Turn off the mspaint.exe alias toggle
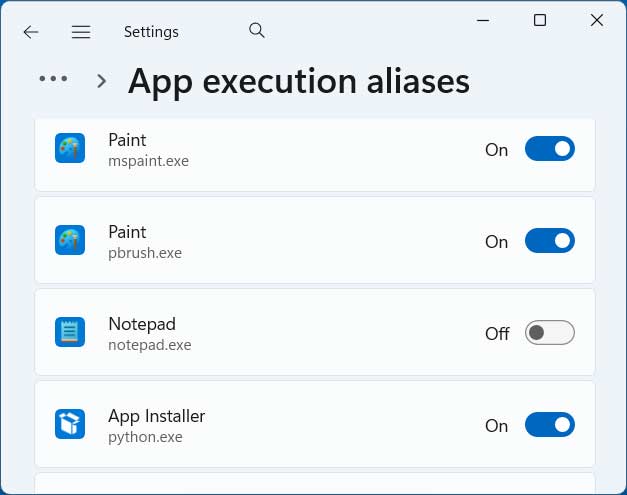This screenshot has width=627, height=495. click(x=549, y=149)
